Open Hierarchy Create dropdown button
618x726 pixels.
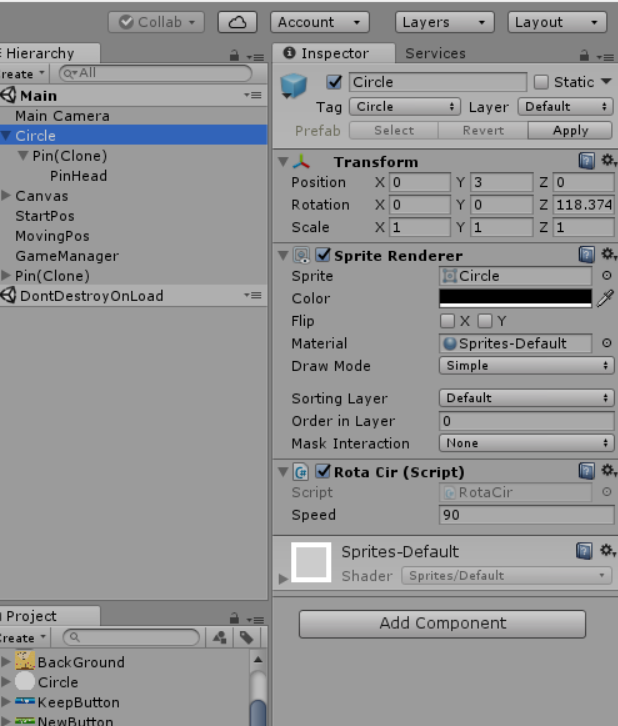tap(23, 74)
